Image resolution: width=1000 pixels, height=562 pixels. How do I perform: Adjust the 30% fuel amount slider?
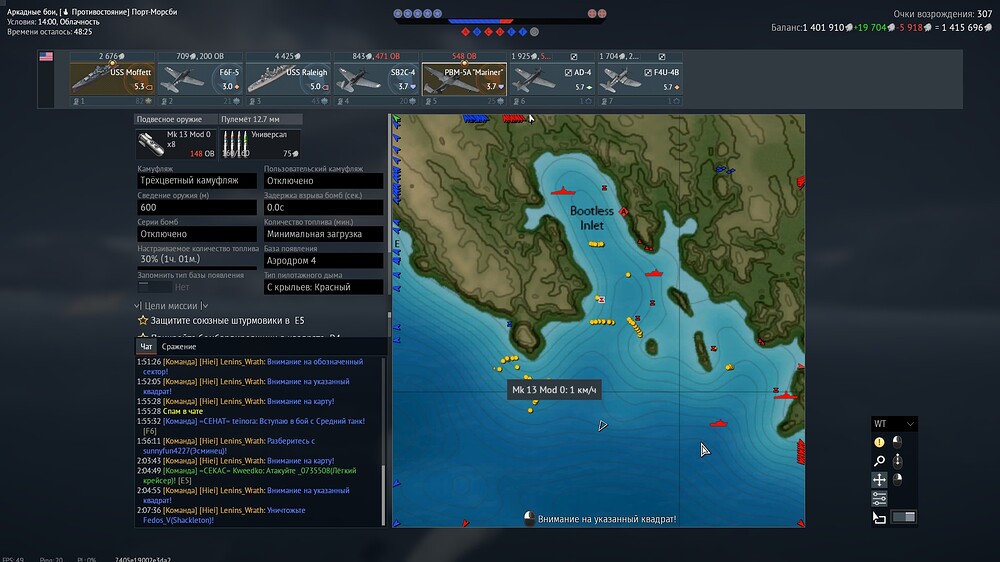coord(196,268)
